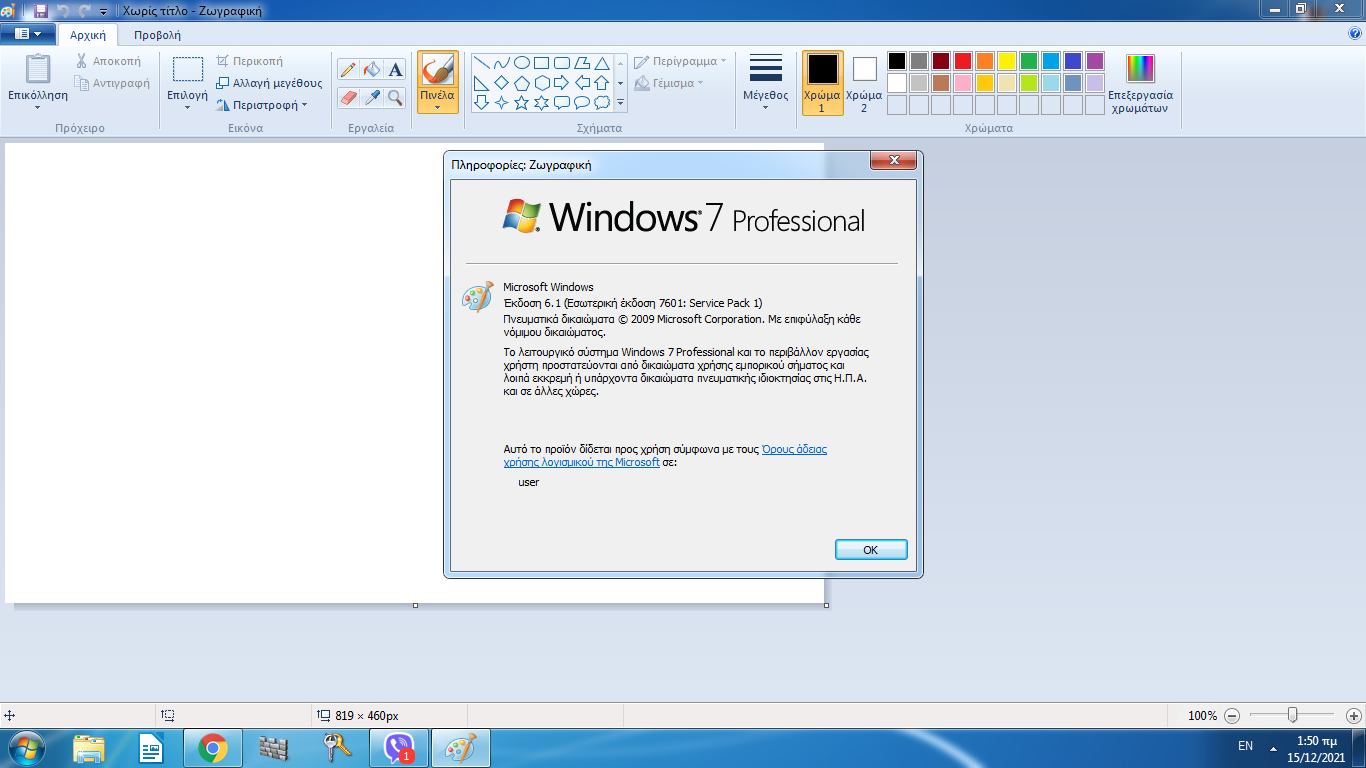
Task: Choose the Five-point star shape
Action: point(521,102)
